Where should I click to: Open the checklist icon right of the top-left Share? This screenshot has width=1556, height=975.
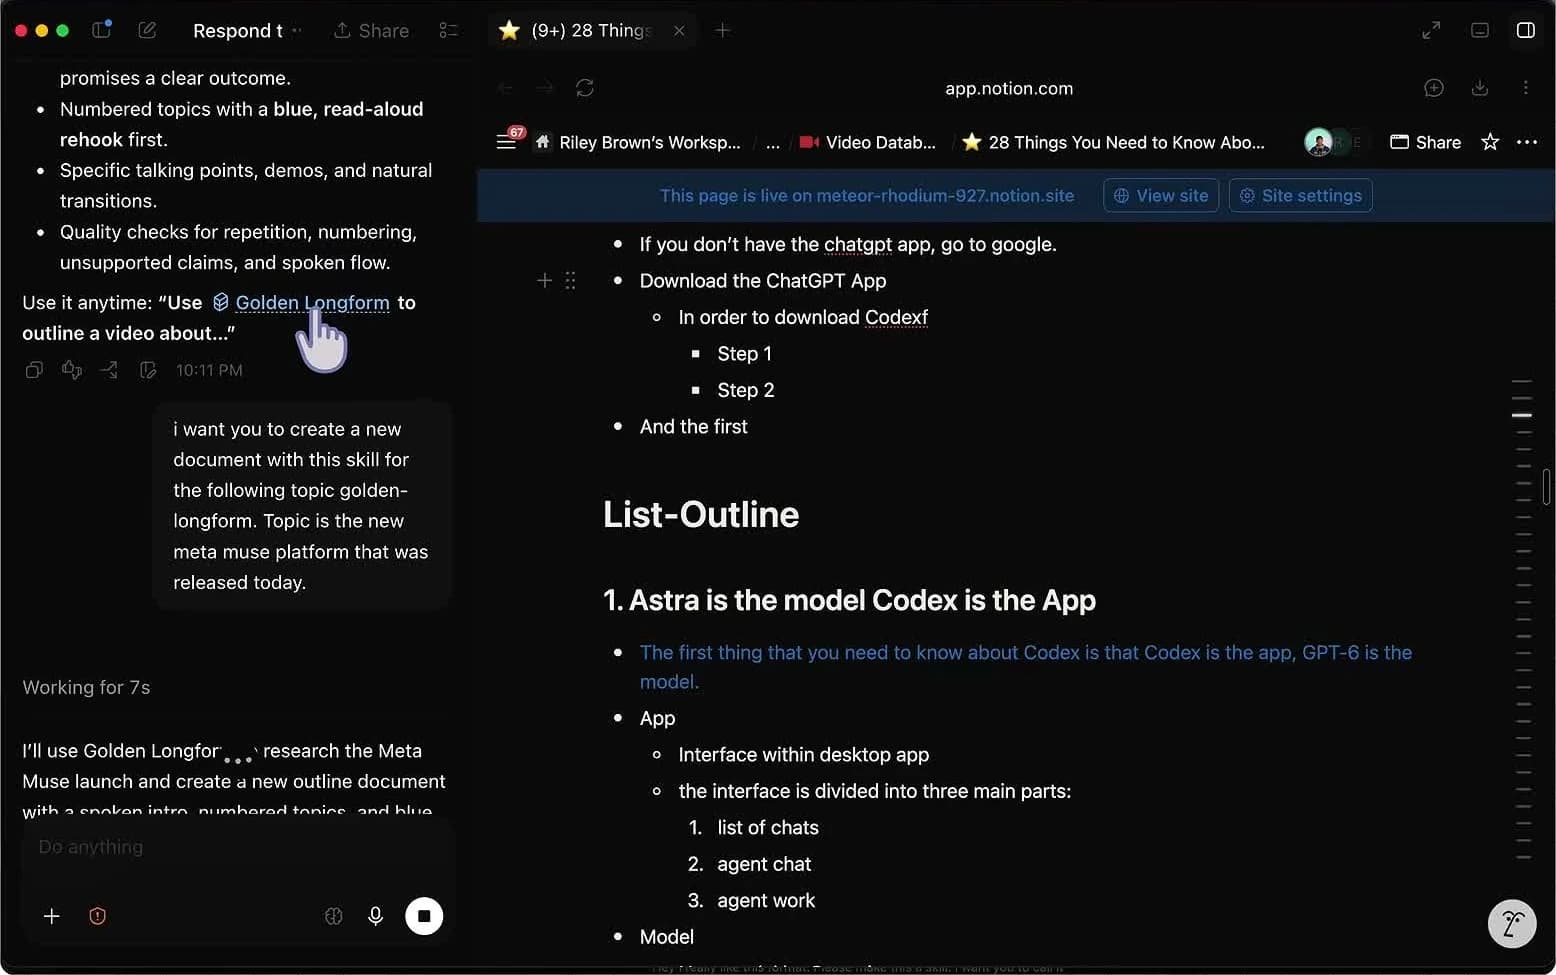pos(448,31)
